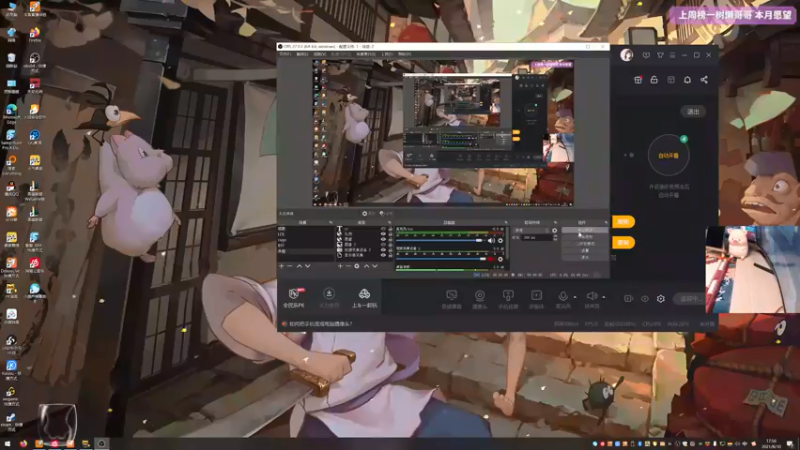Image resolution: width=800 pixels, height=450 pixels.
Task: Mute first mixer channel speaker icon
Action: pos(491,240)
